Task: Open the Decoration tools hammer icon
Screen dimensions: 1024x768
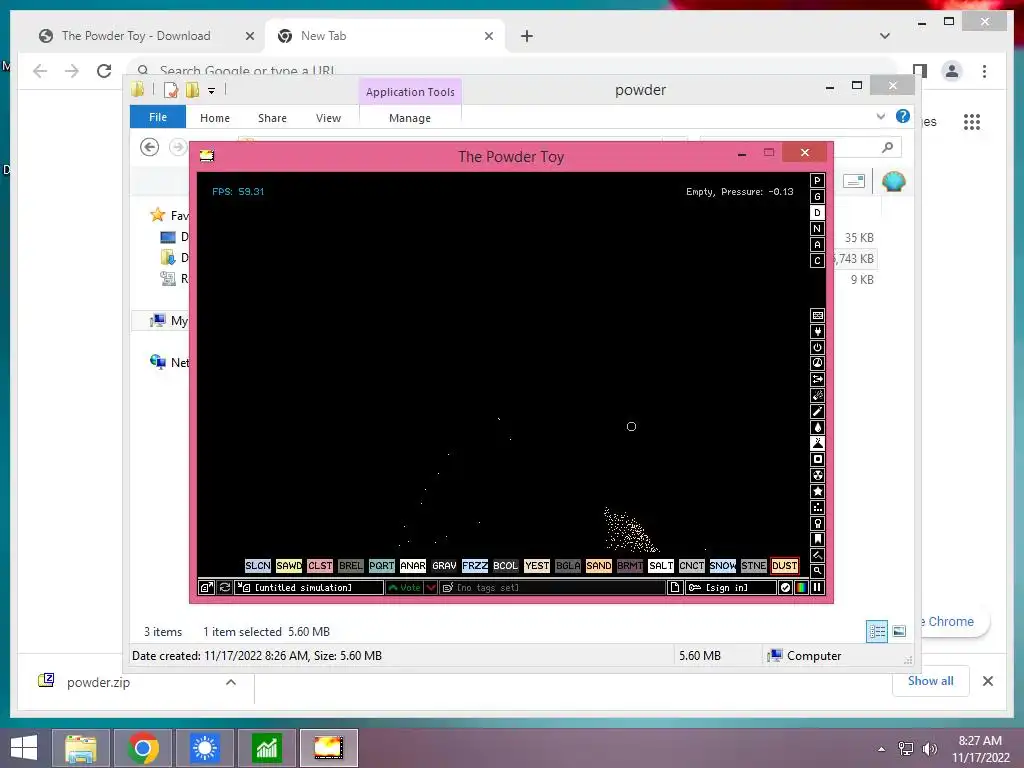Action: [x=817, y=555]
